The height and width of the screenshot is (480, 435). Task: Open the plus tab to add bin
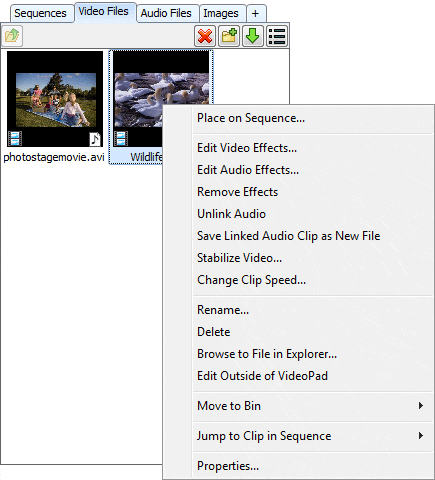point(256,13)
